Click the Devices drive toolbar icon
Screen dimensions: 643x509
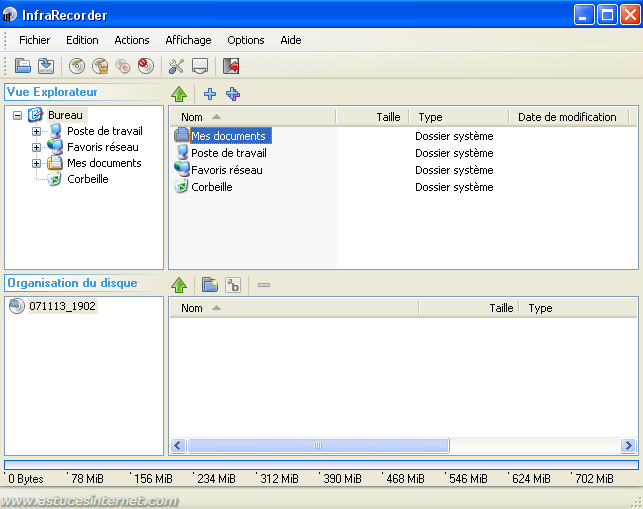[x=200, y=66]
